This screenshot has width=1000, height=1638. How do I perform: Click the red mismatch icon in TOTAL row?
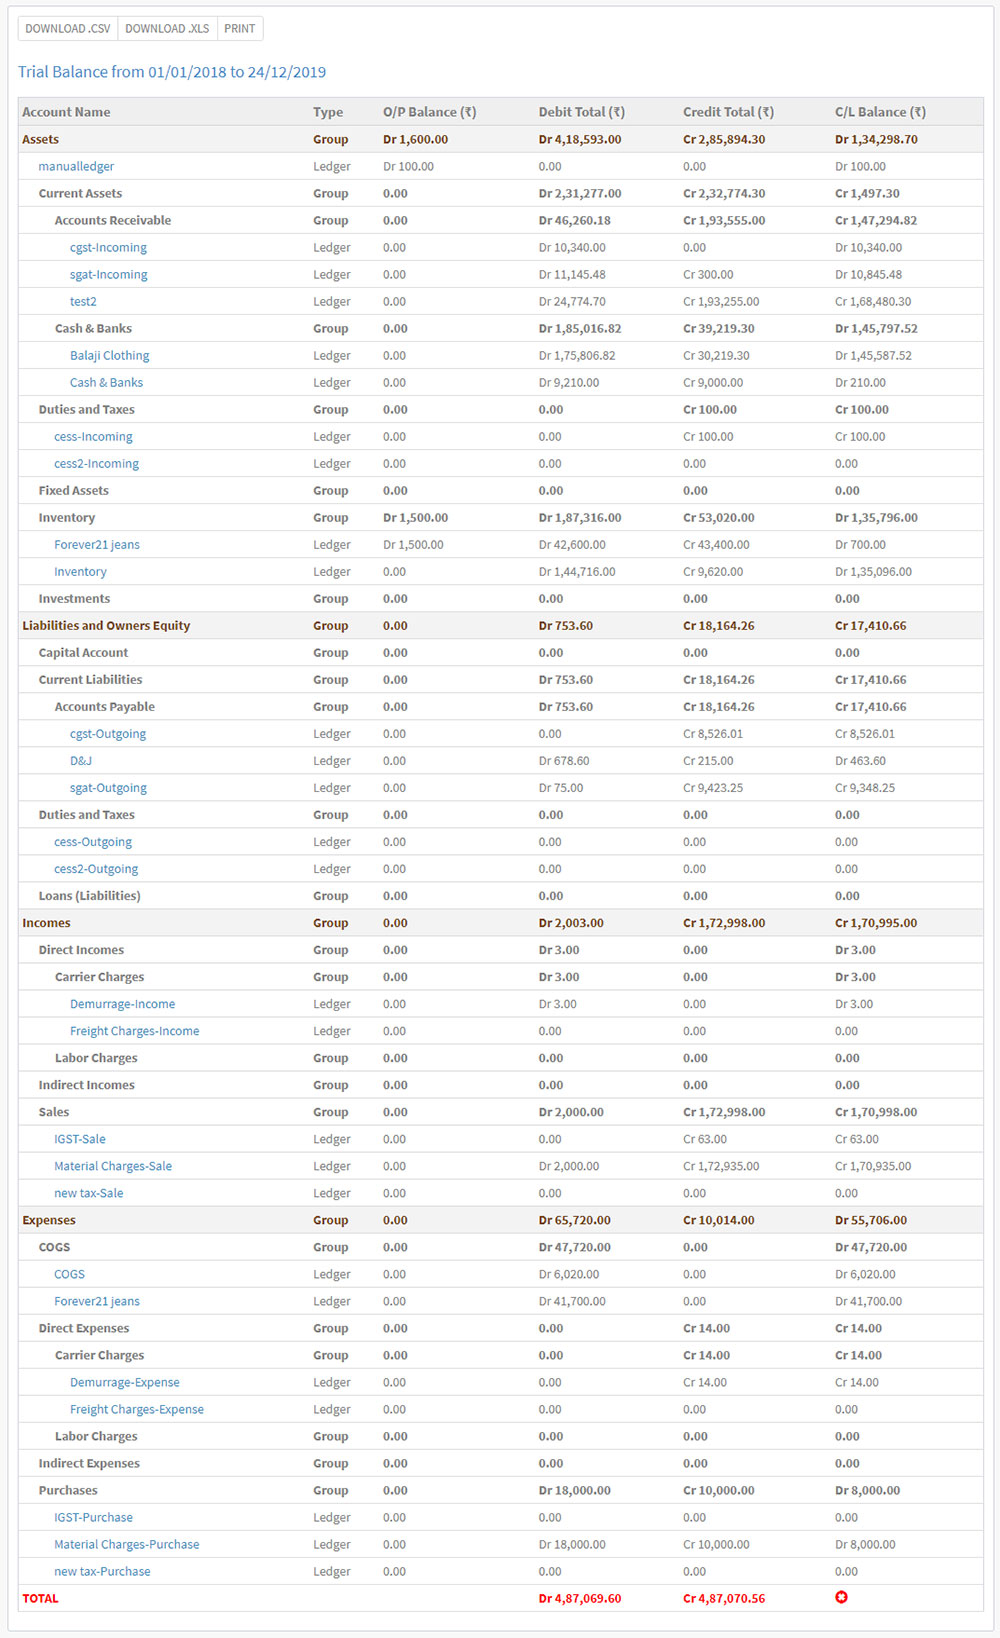(x=841, y=1597)
